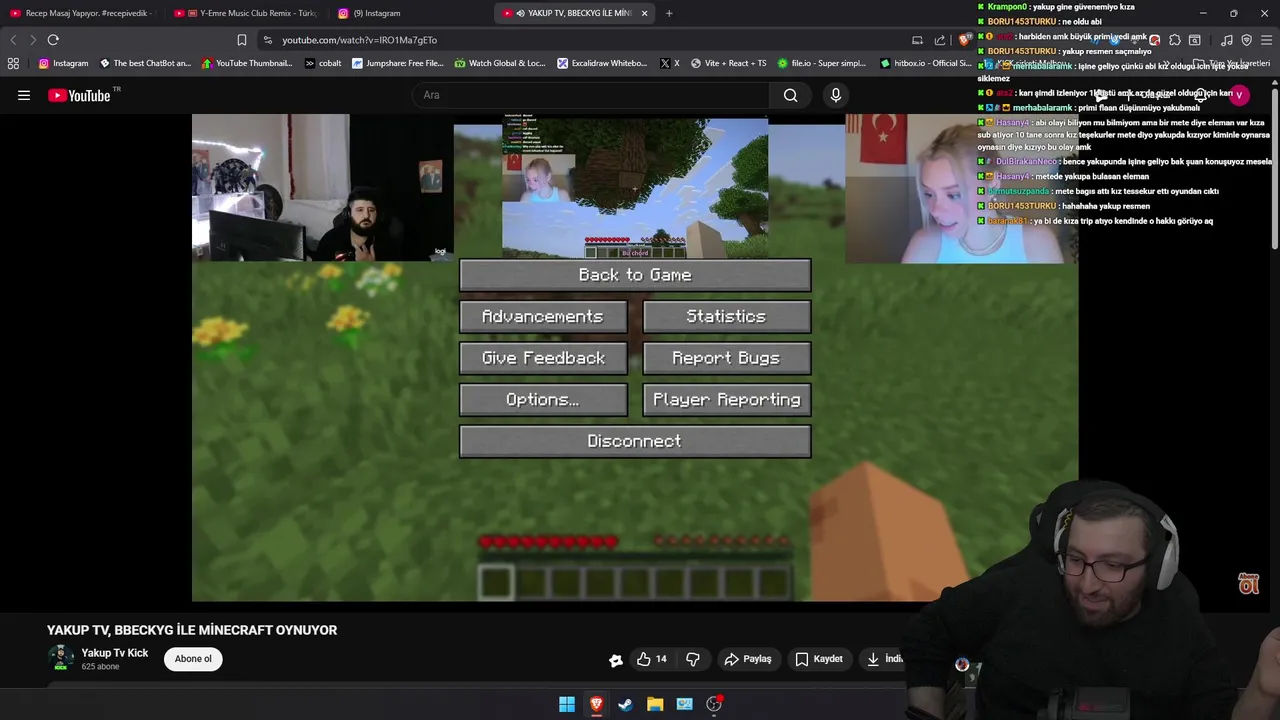1280x720 pixels.
Task: Save the video with Kaydet
Action: point(819,659)
